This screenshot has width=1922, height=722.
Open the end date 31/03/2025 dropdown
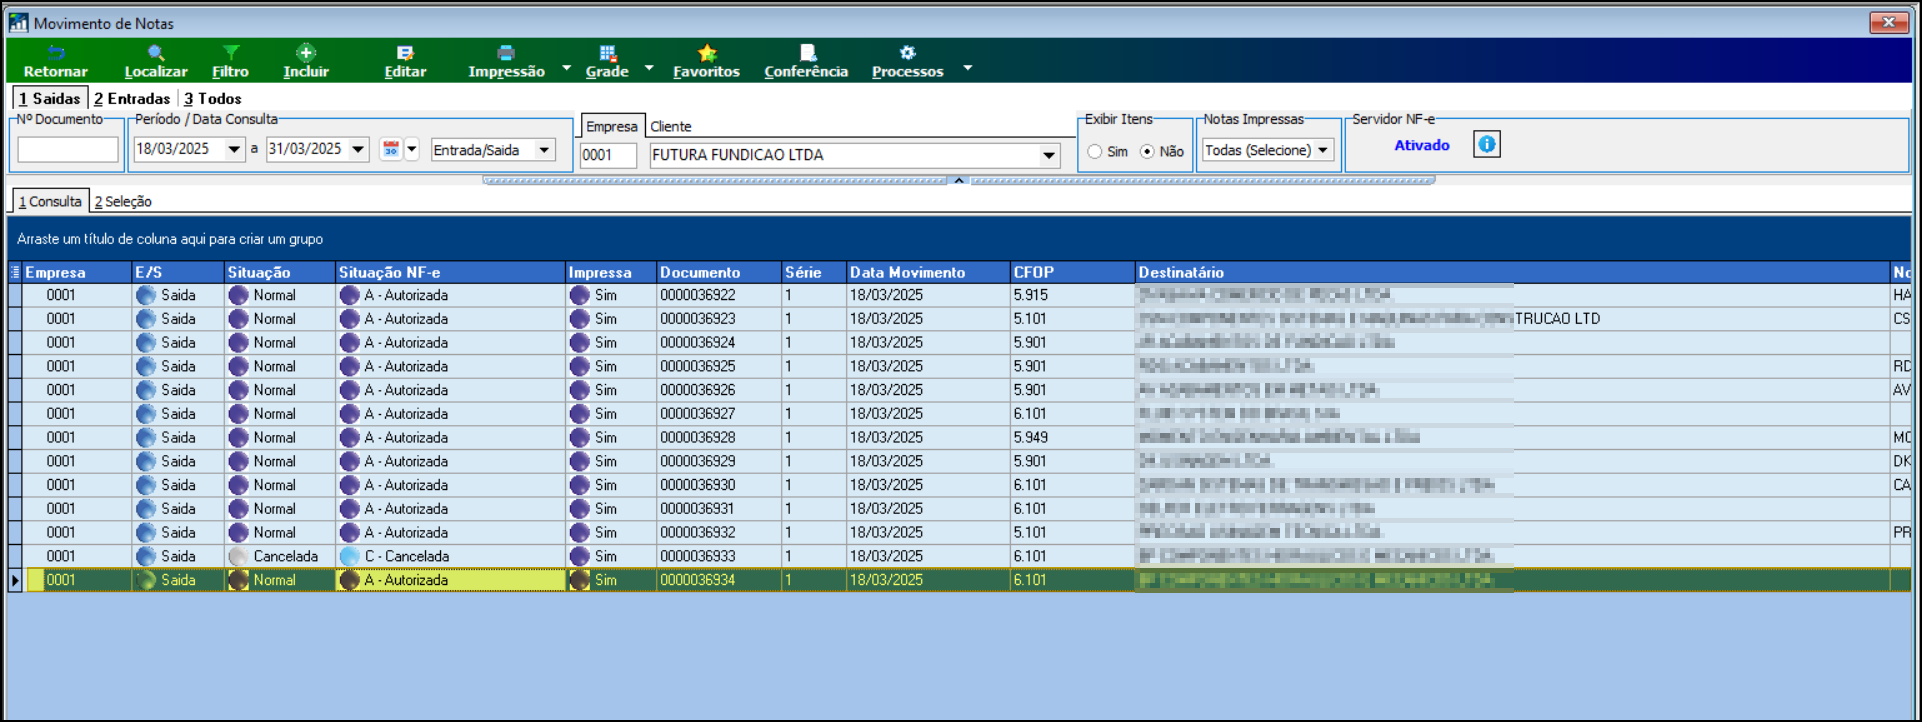pos(358,149)
